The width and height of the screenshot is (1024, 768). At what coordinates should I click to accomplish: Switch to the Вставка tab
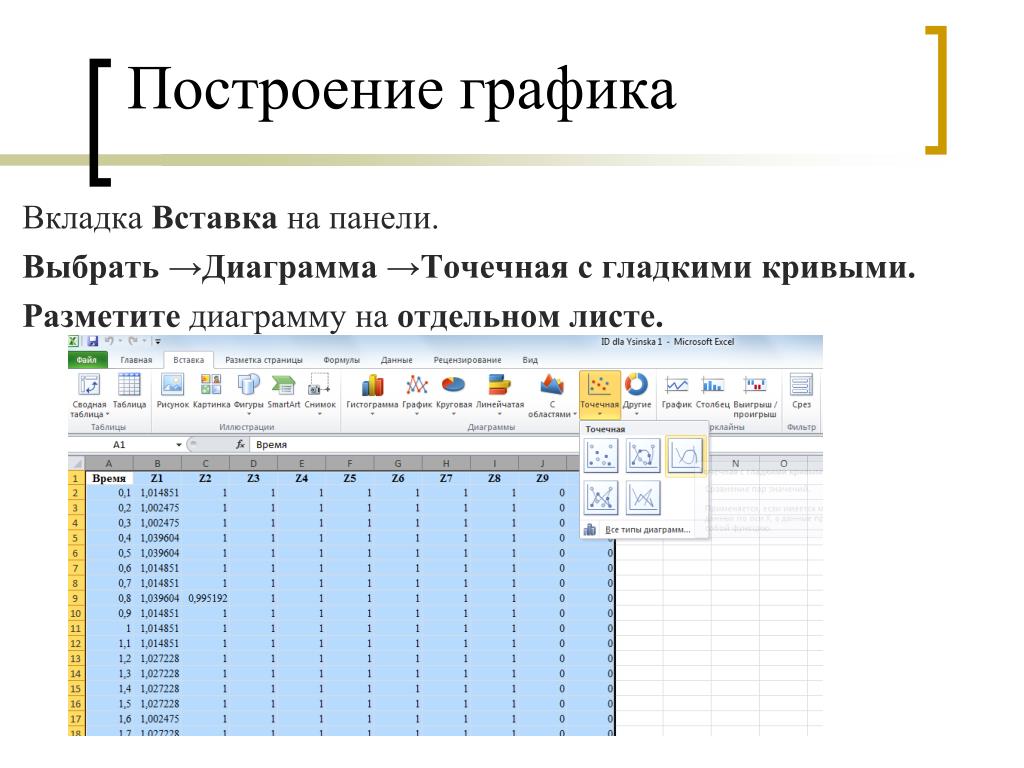point(189,360)
